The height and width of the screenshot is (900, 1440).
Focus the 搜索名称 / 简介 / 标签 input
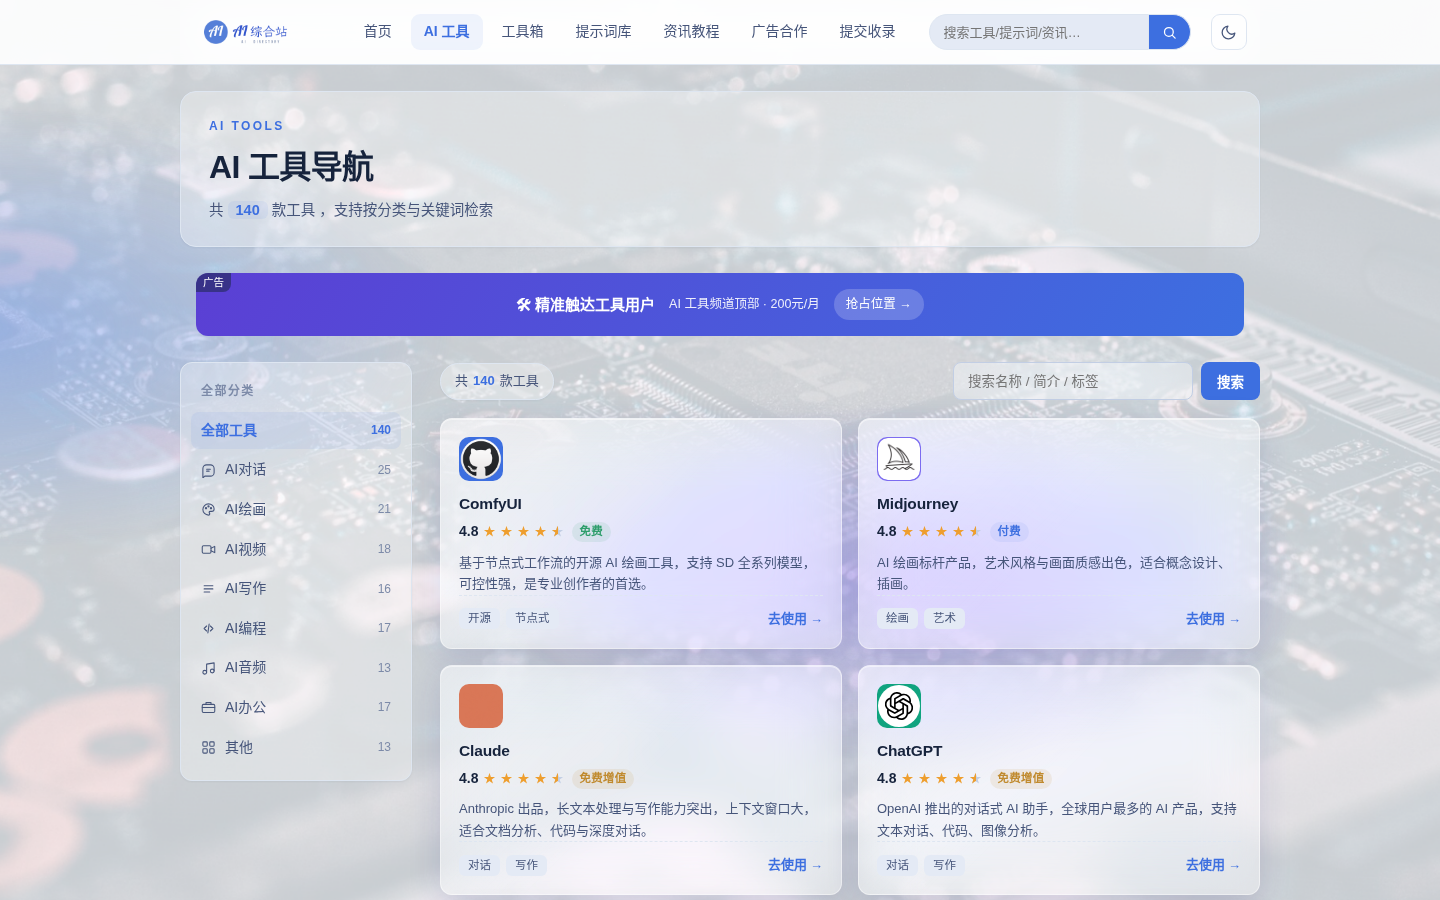(x=1073, y=381)
